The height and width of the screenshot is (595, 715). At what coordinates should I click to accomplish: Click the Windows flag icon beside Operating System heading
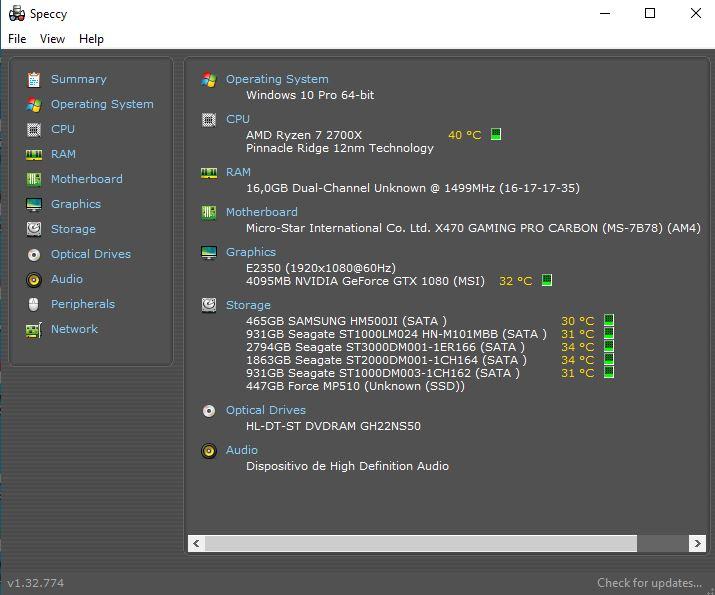click(209, 80)
